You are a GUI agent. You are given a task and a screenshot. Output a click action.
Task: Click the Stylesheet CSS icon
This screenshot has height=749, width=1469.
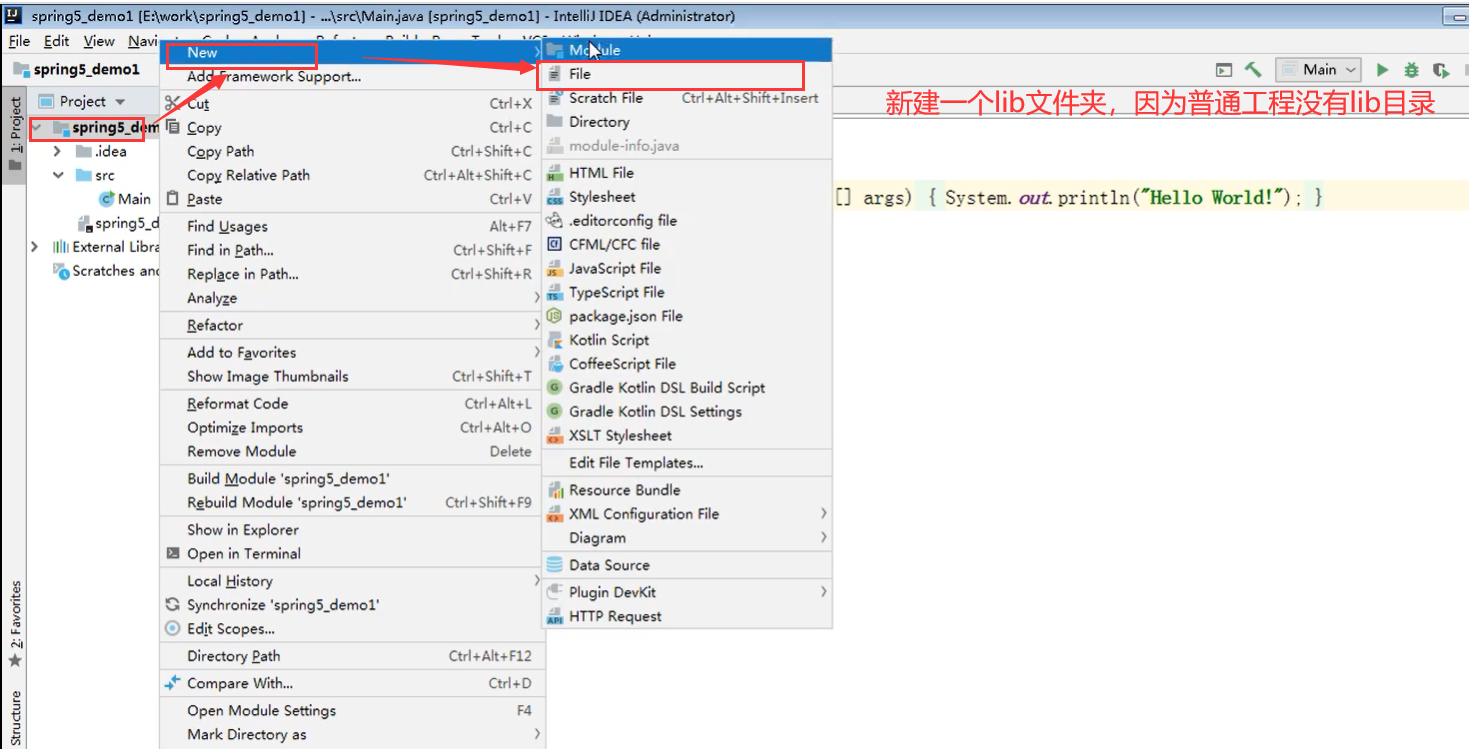[x=555, y=197]
